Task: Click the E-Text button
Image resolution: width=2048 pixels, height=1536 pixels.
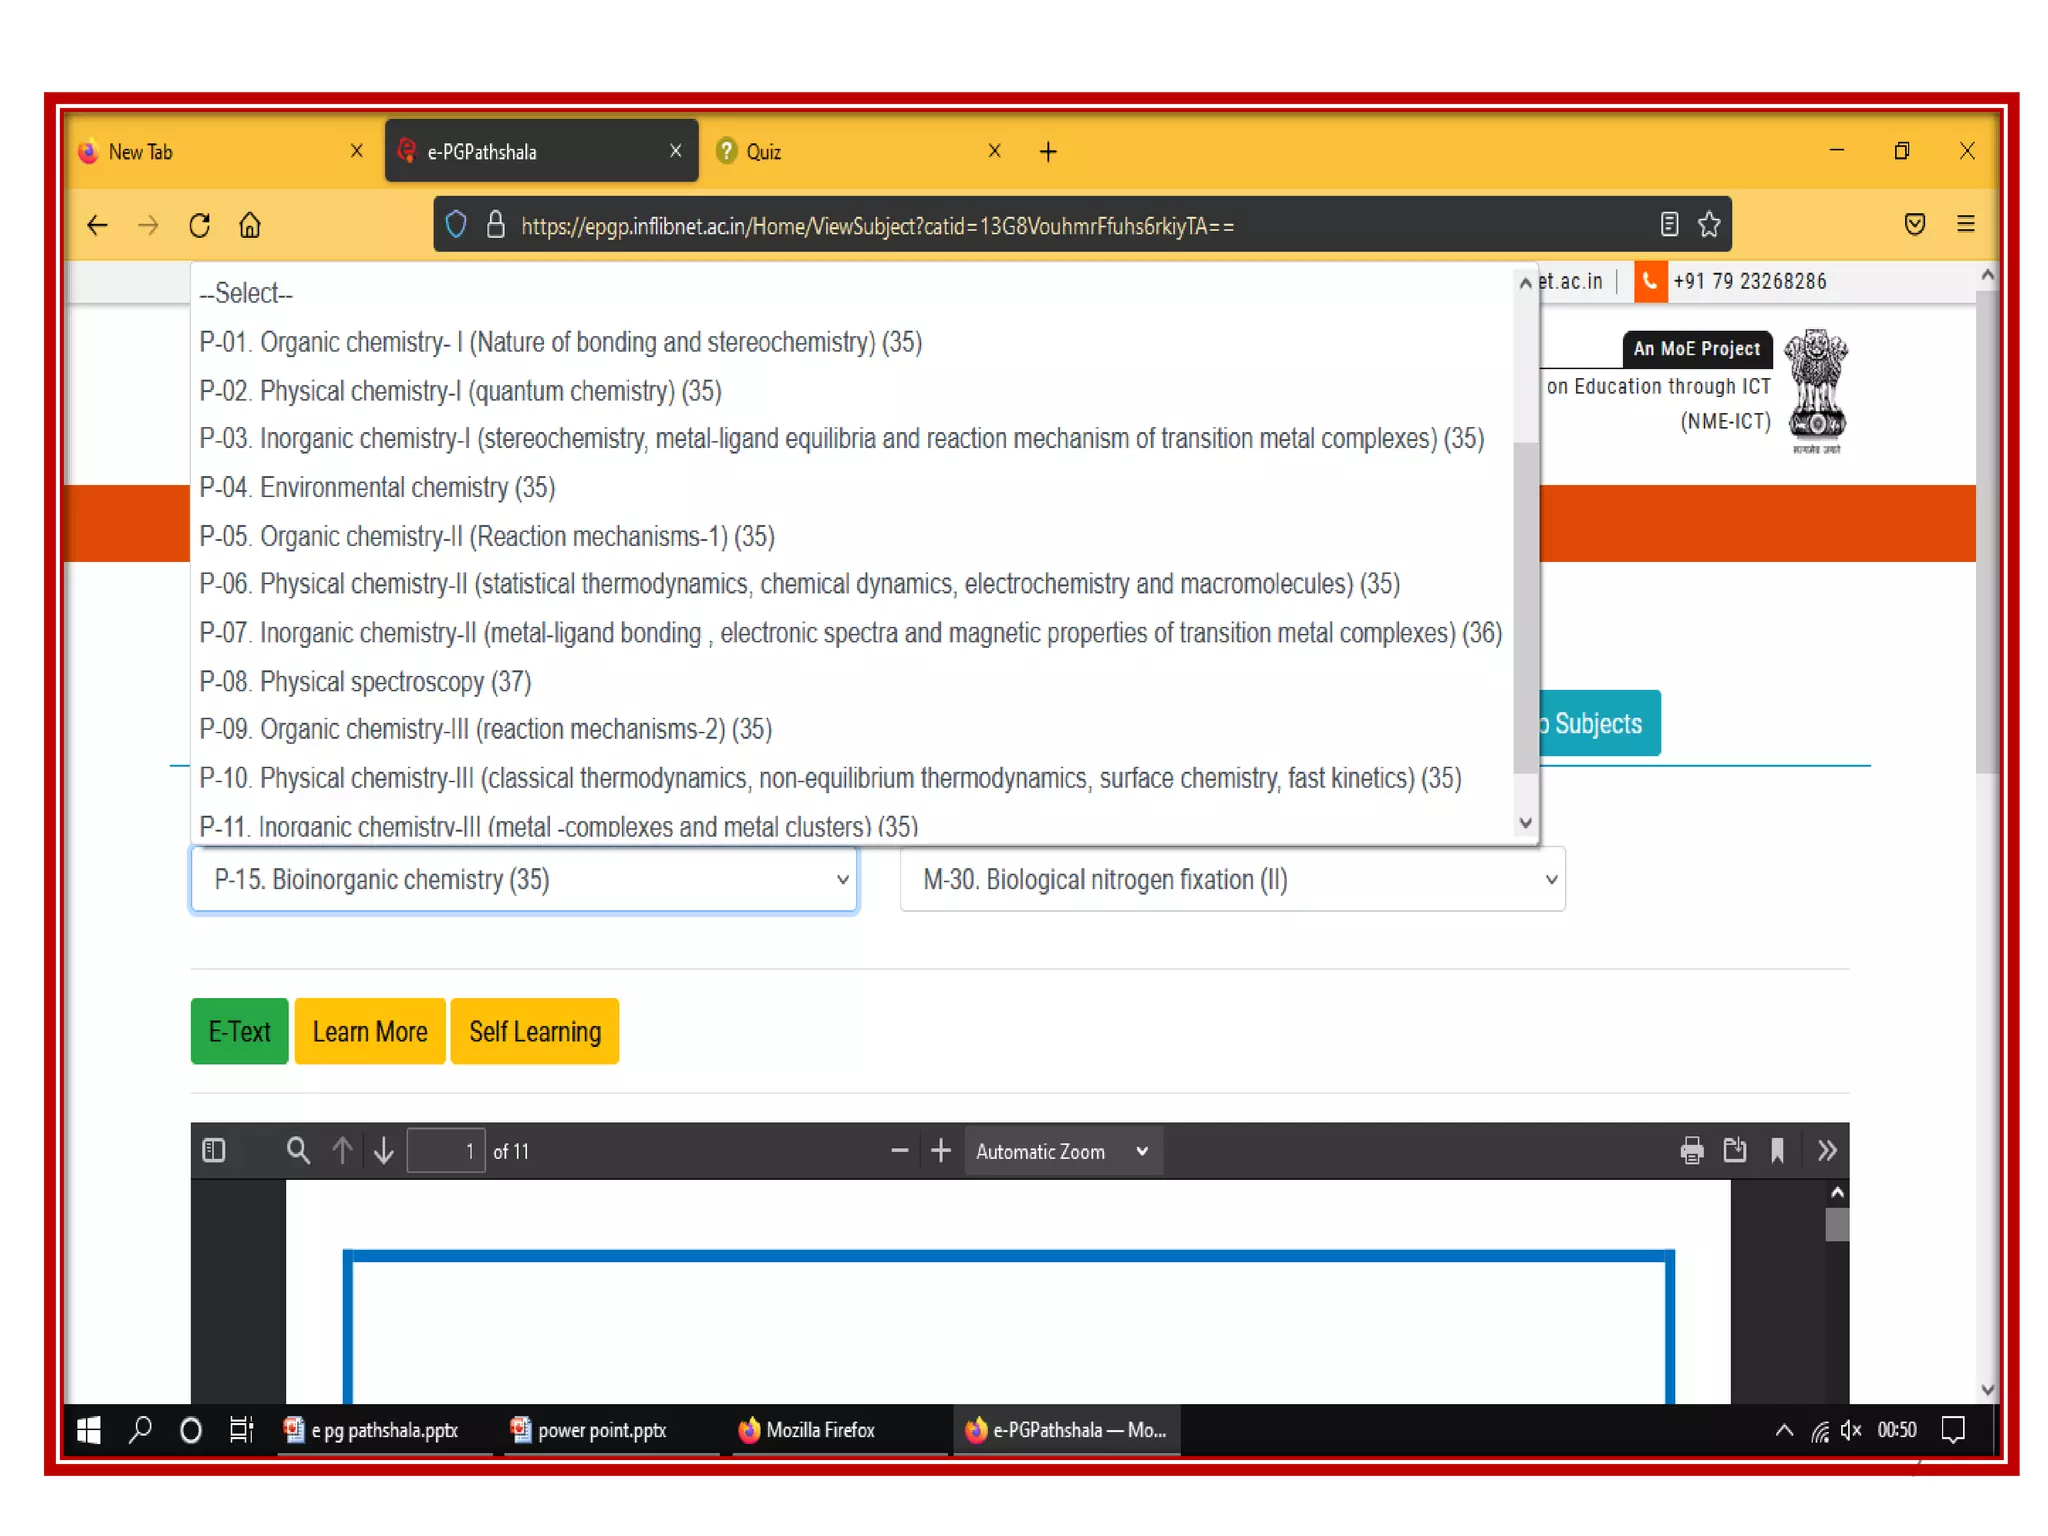Action: 239,1031
